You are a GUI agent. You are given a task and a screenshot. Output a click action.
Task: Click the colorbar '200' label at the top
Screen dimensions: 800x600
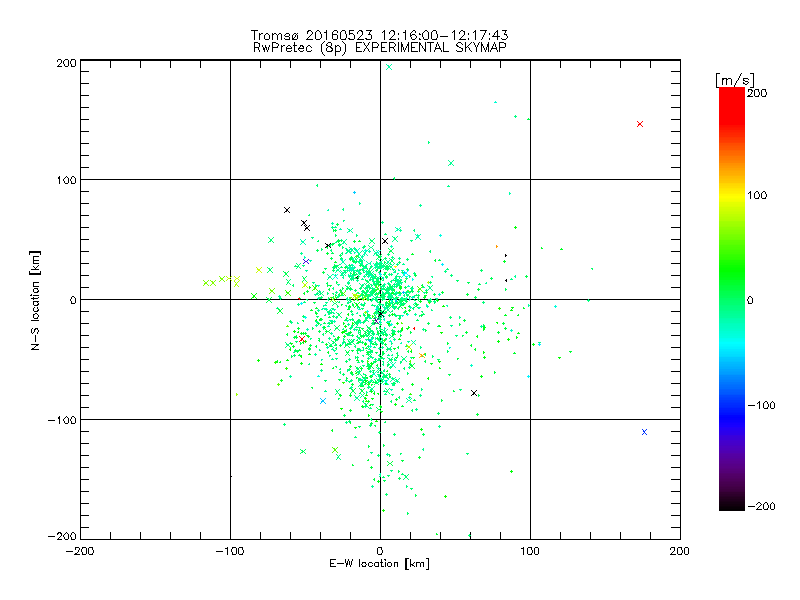pos(757,93)
